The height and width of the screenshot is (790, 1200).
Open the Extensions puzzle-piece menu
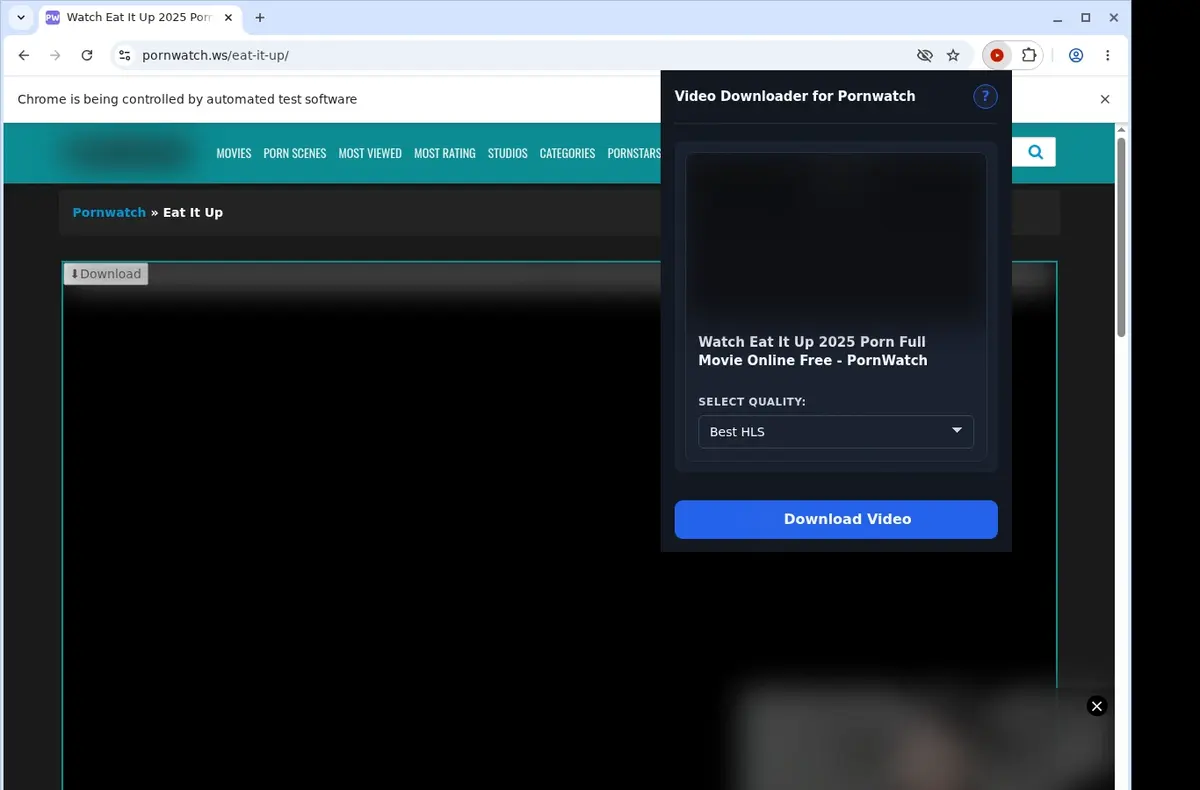point(1028,56)
